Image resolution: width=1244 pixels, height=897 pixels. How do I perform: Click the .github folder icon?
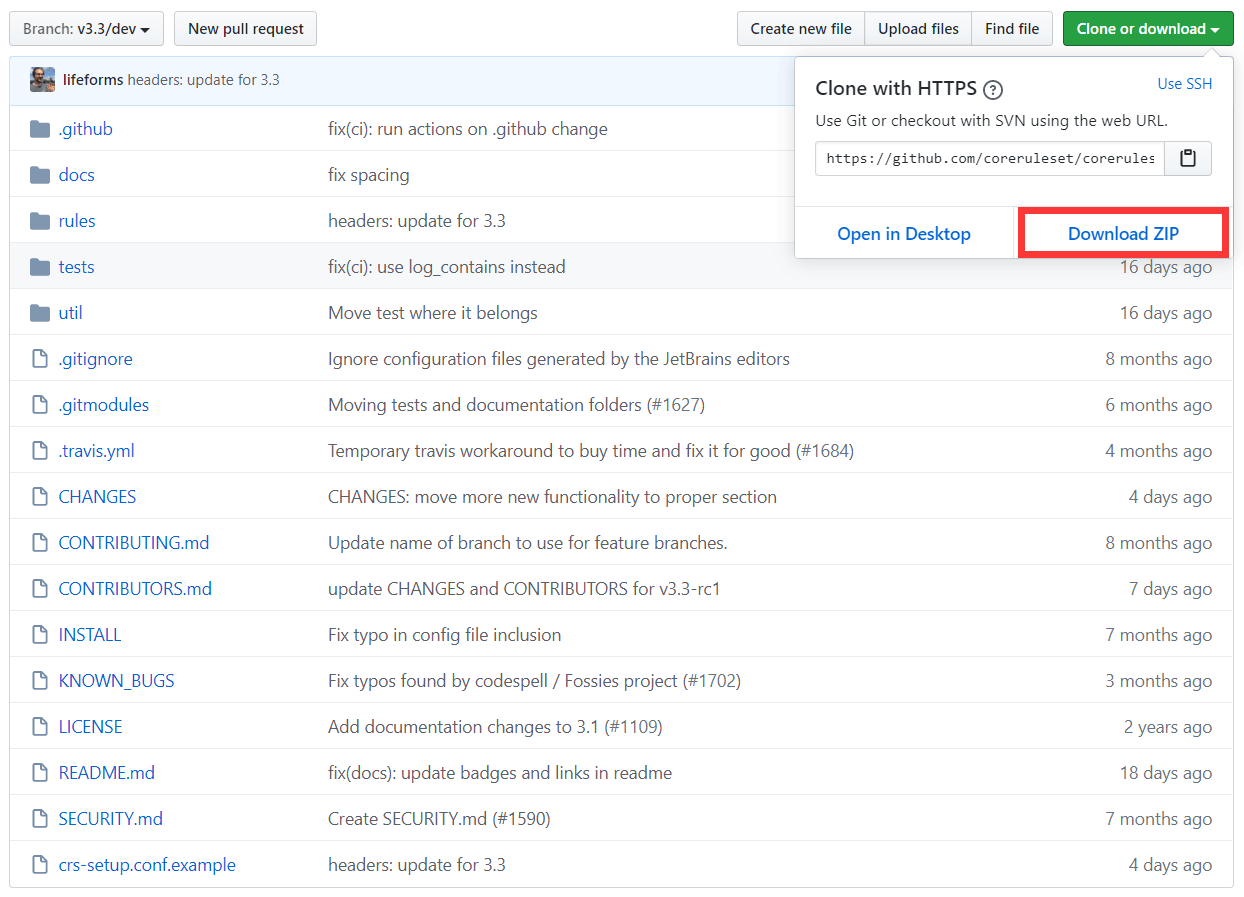[40, 129]
